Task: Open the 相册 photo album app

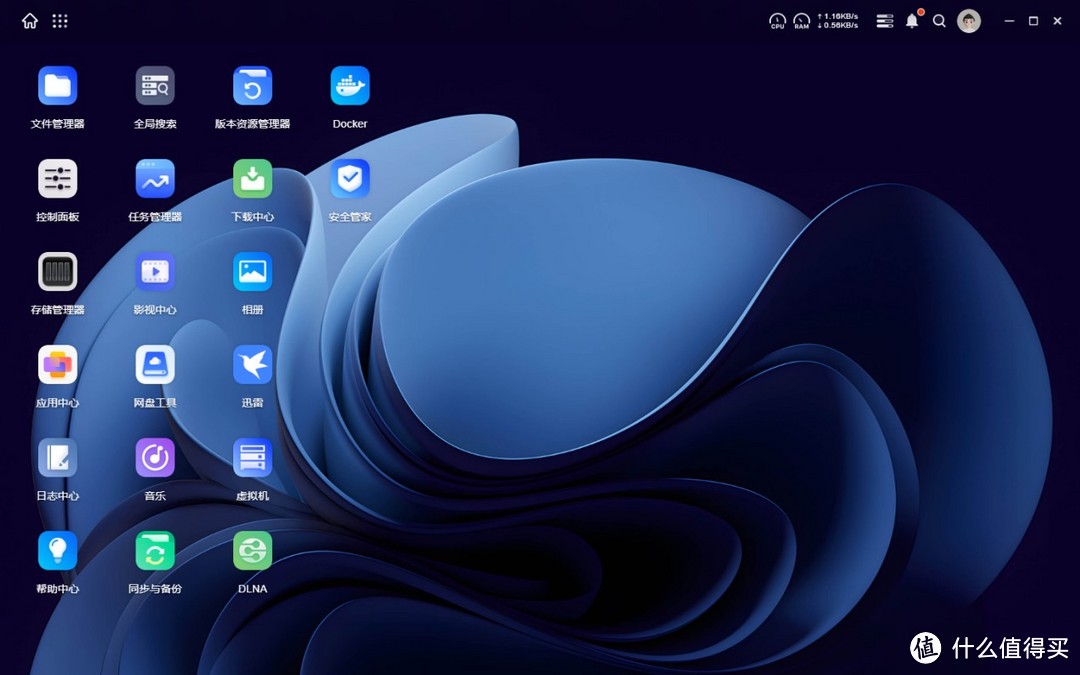Action: (252, 272)
